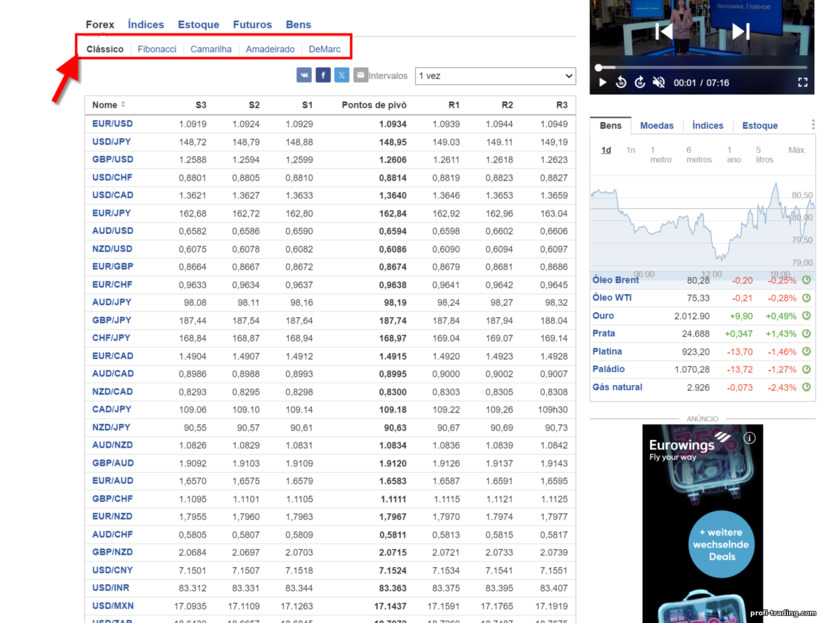Open the Intervalos dropdown showing 1 vez
Screen dimensions: 822x623
[495, 76]
